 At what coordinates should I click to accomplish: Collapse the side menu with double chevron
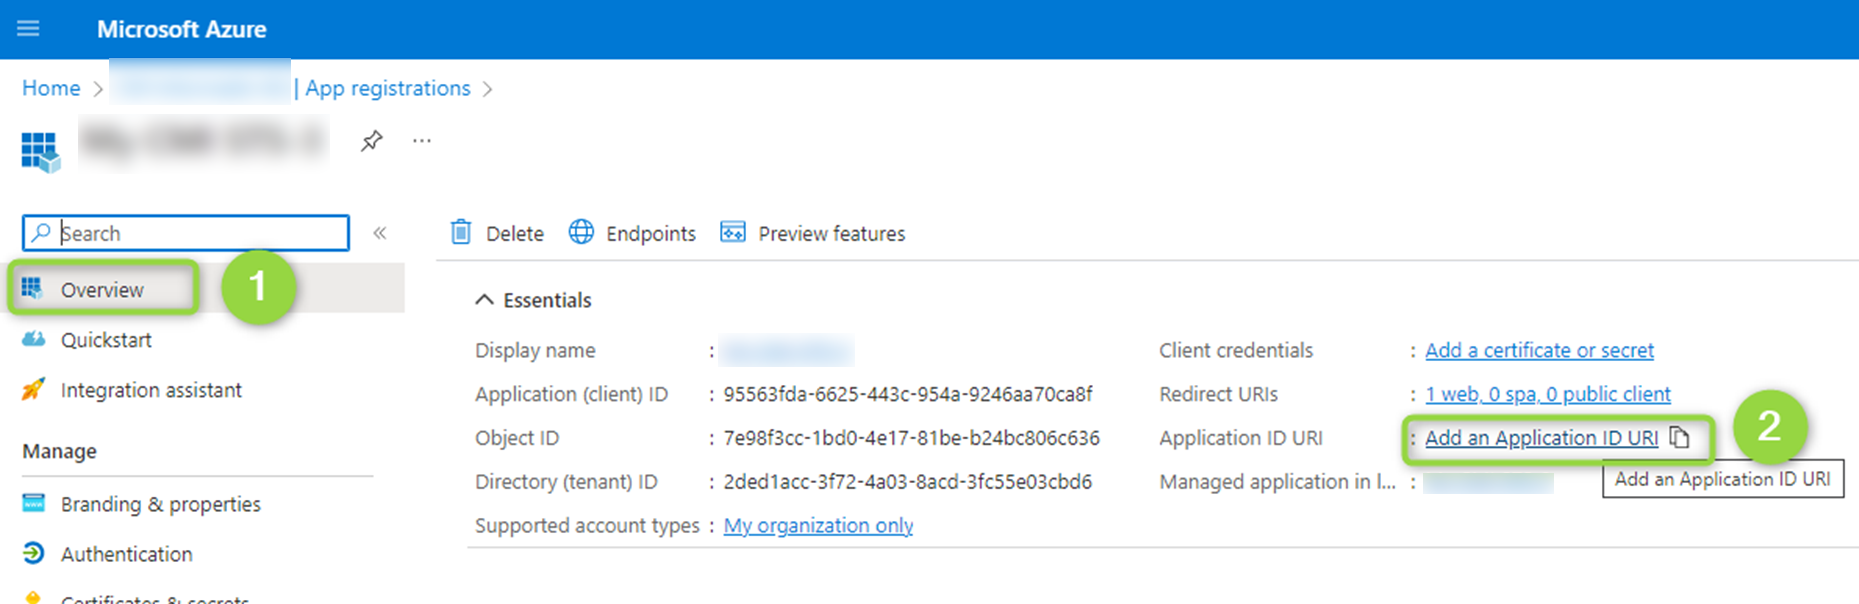tap(380, 233)
